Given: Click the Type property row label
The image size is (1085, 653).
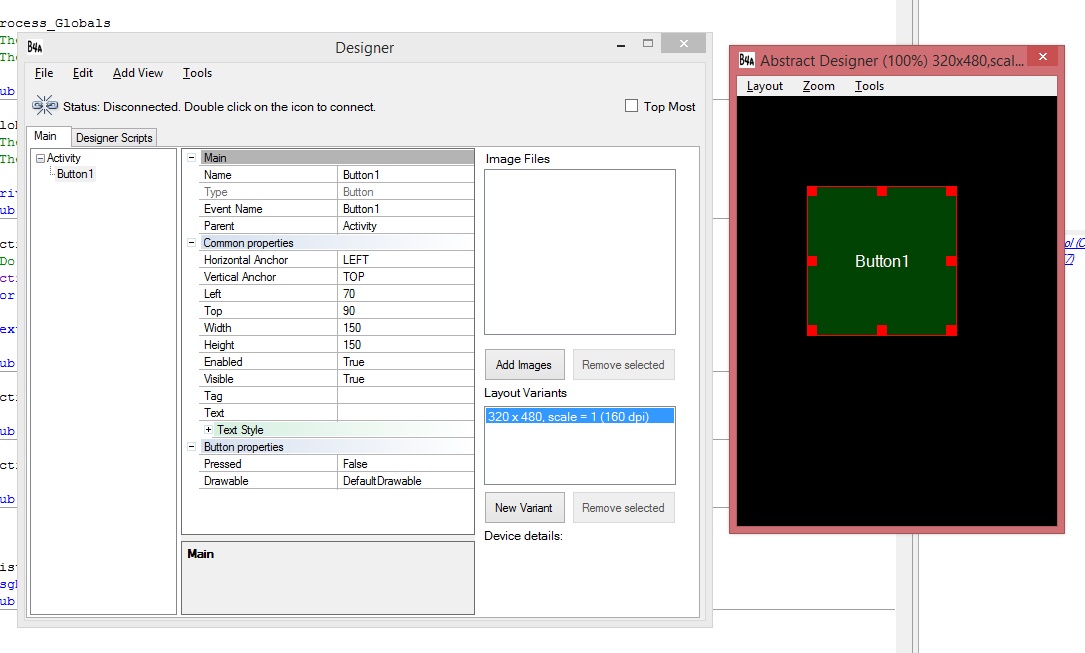Looking at the screenshot, I should coord(215,192).
